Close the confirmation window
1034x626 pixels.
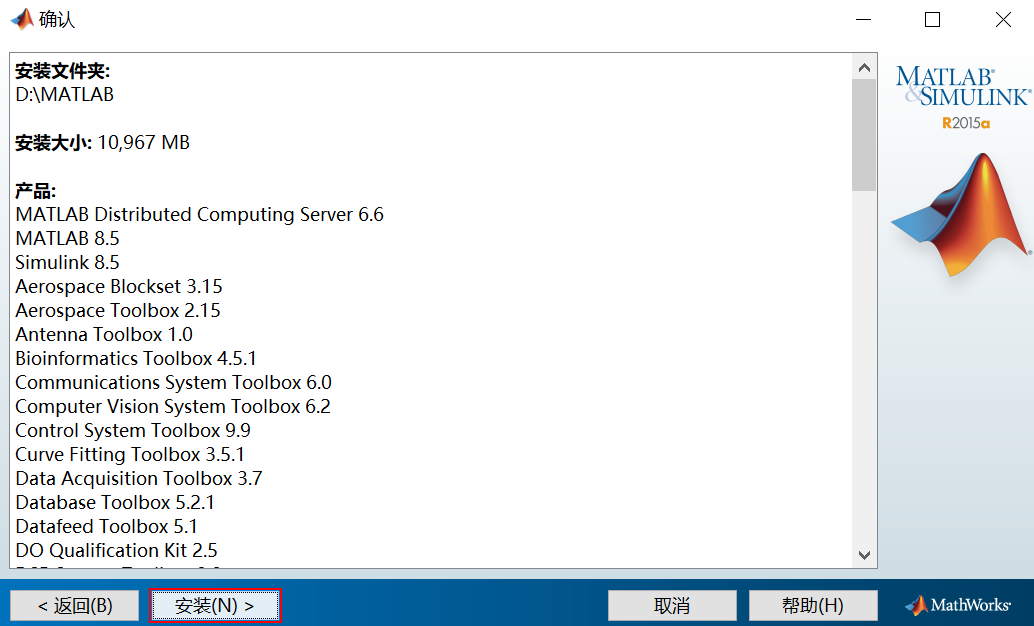1003,20
